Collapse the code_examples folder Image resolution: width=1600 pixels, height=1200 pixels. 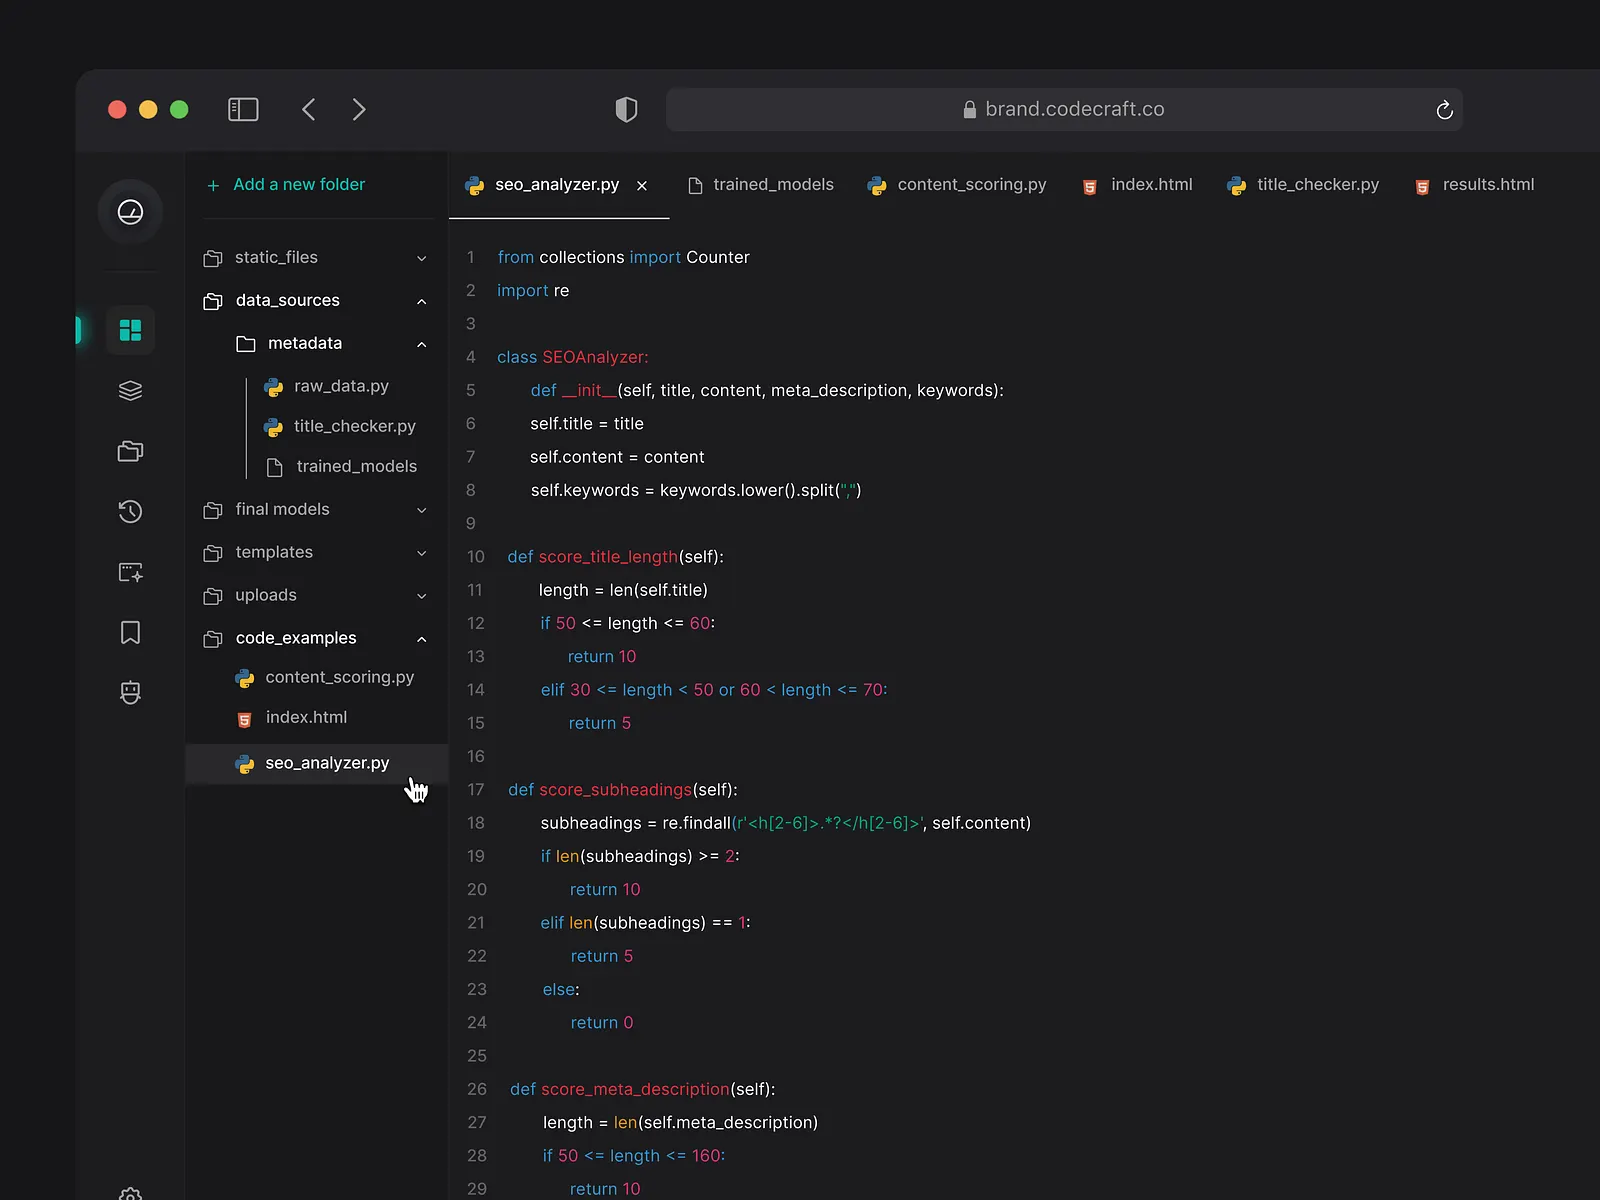tap(421, 639)
